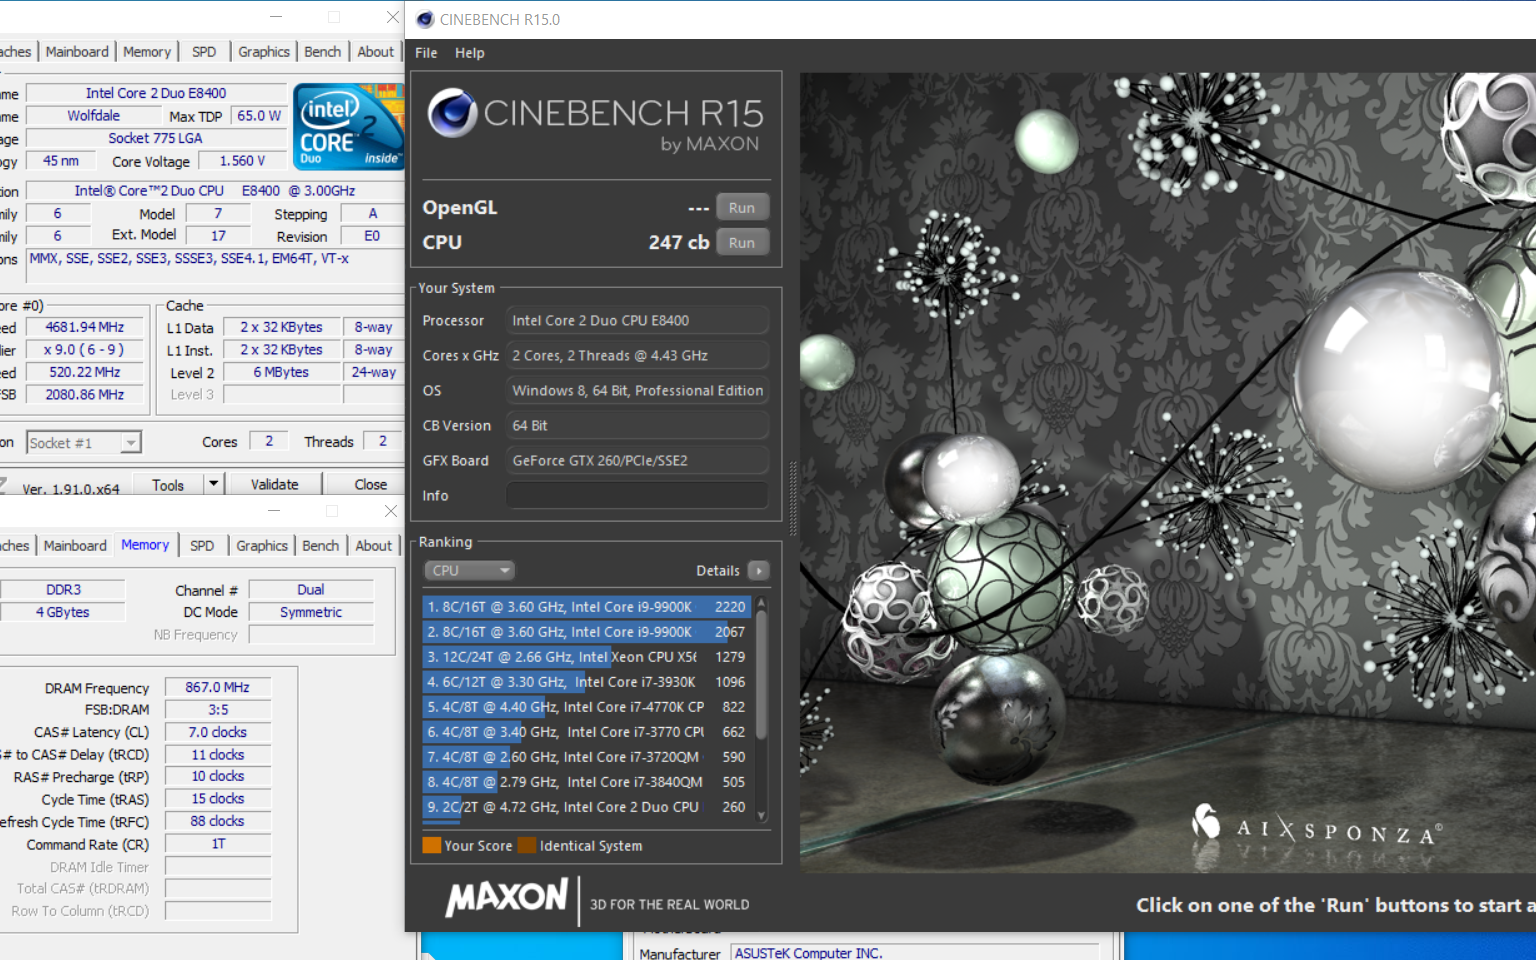Viewport: 1536px width, 960px height.
Task: Select ranking entry 1 i9-9900K 2220
Action: 587,607
